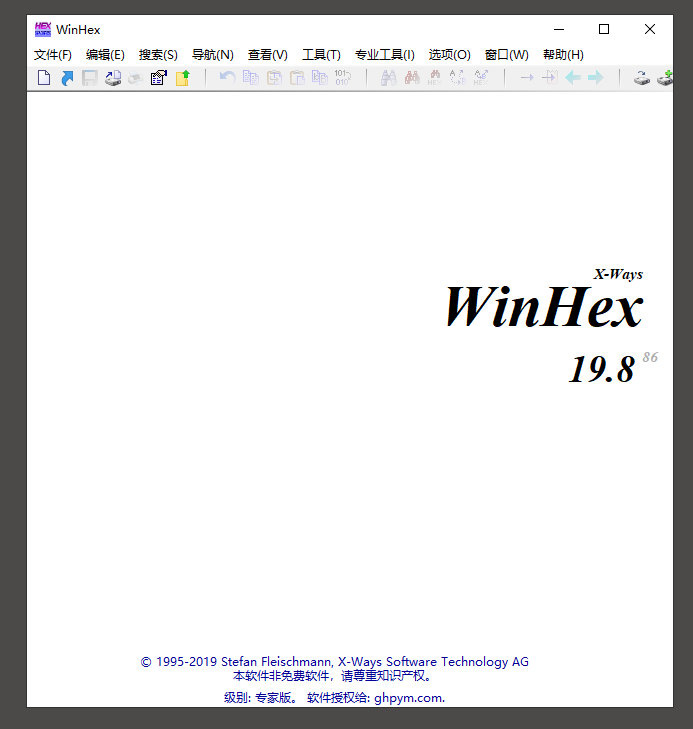Click the Open Disk drive icon
Image resolution: width=693 pixels, height=729 pixels.
642,78
